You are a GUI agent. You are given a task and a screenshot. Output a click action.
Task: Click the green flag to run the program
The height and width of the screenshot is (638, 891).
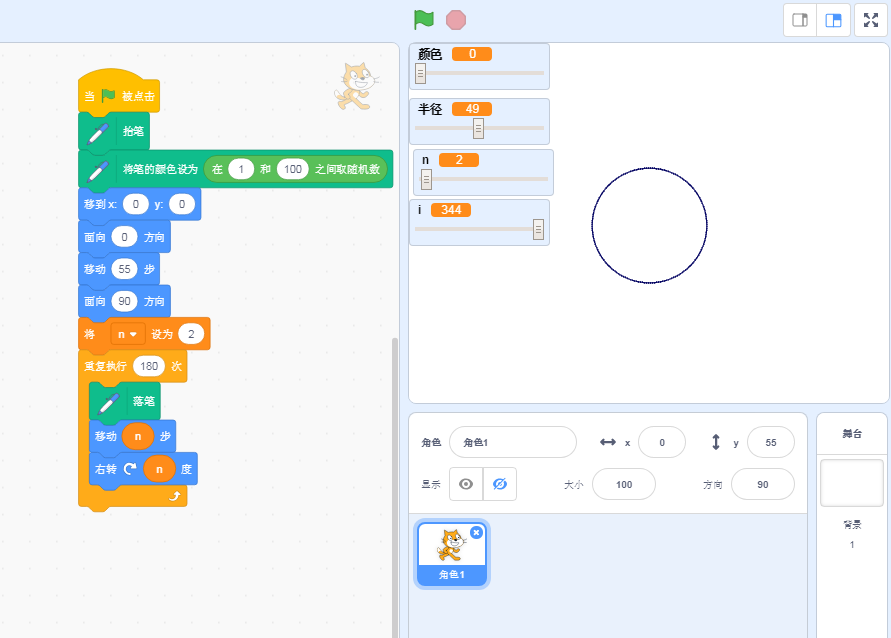point(424,20)
